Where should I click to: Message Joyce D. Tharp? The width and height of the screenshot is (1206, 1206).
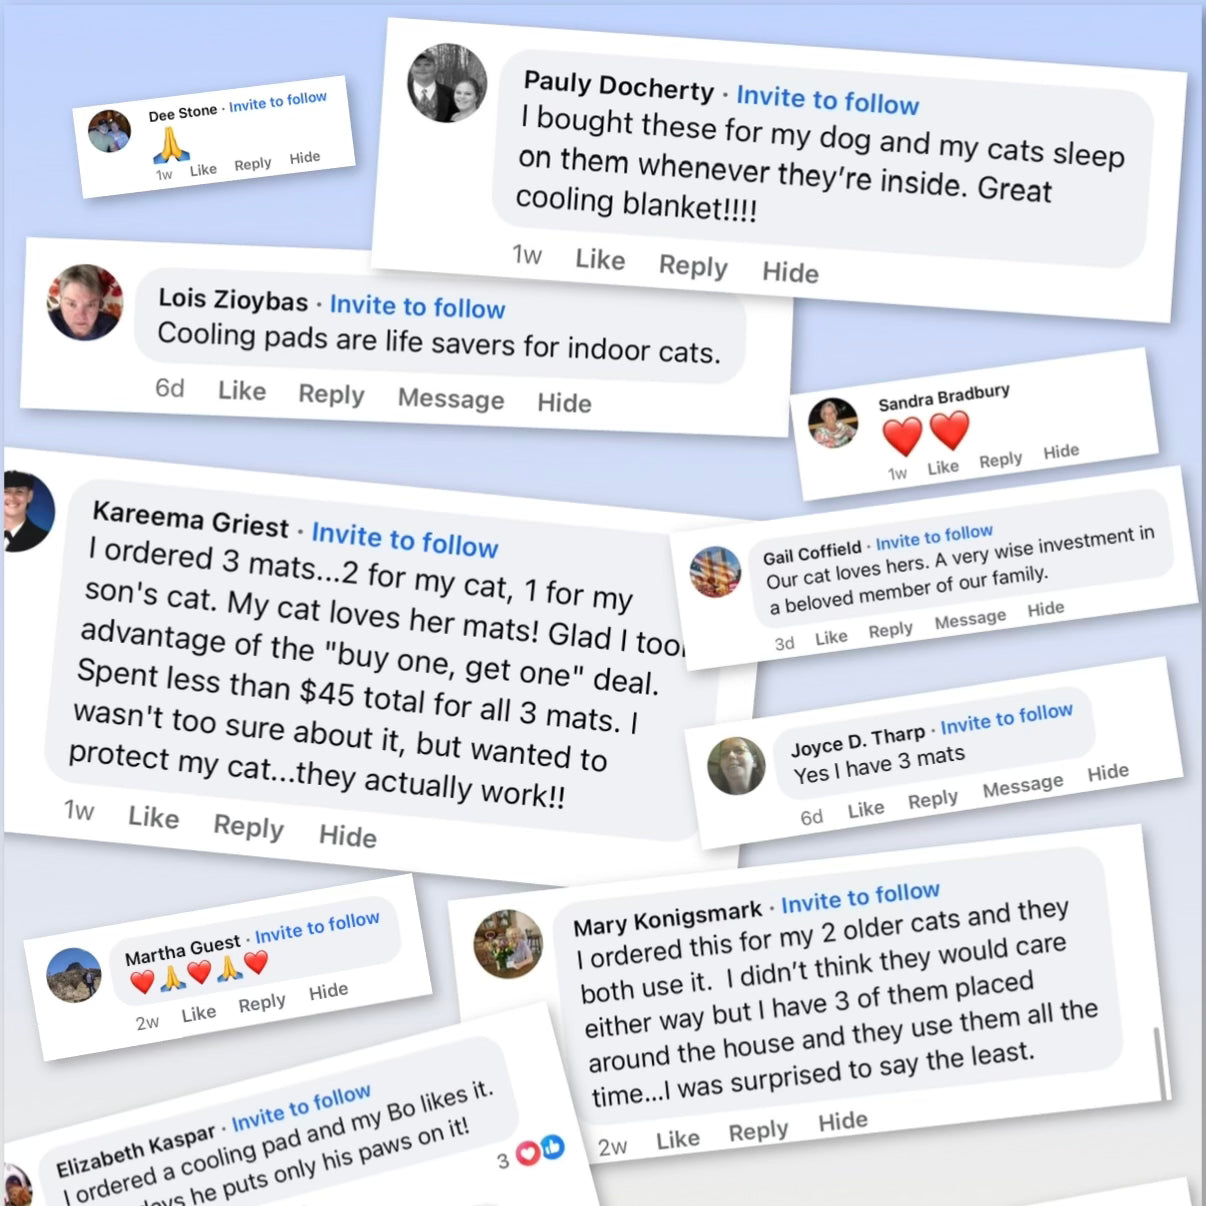point(1022,786)
